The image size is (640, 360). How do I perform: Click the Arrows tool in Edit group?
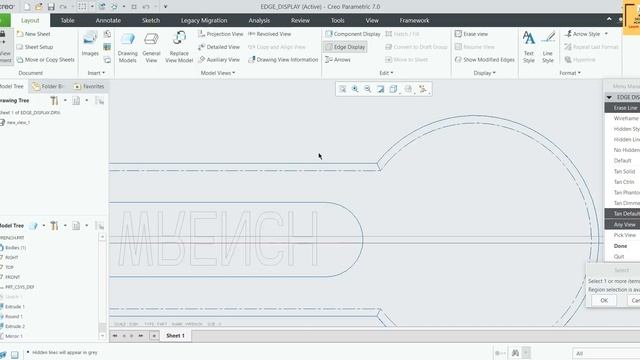coord(338,60)
